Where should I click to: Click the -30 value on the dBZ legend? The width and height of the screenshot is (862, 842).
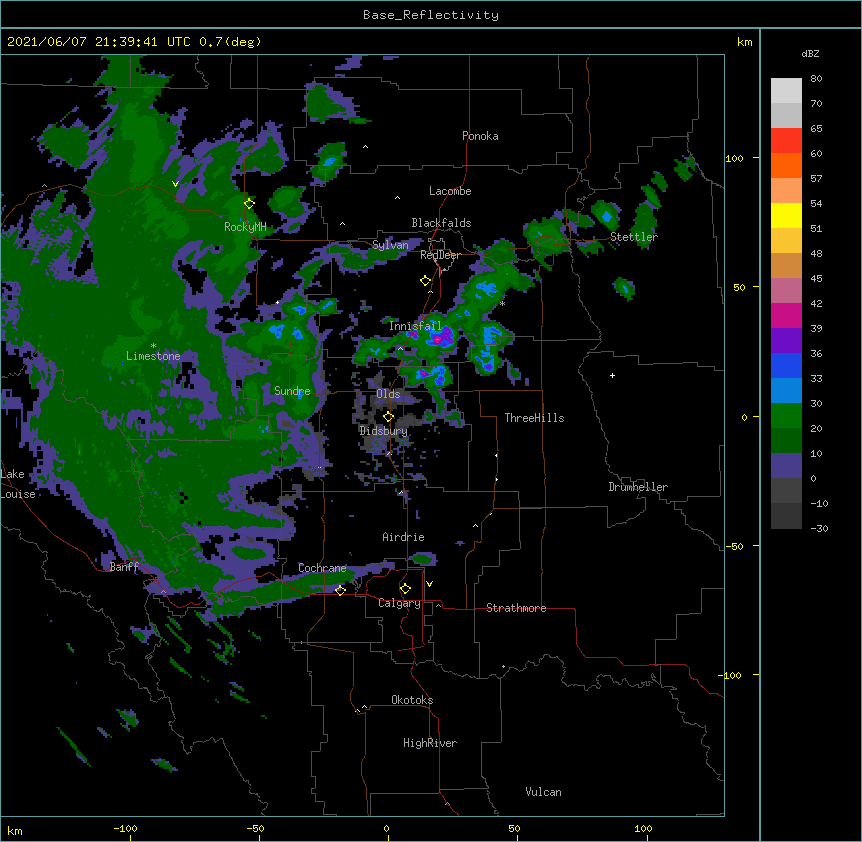pyautogui.click(x=819, y=528)
